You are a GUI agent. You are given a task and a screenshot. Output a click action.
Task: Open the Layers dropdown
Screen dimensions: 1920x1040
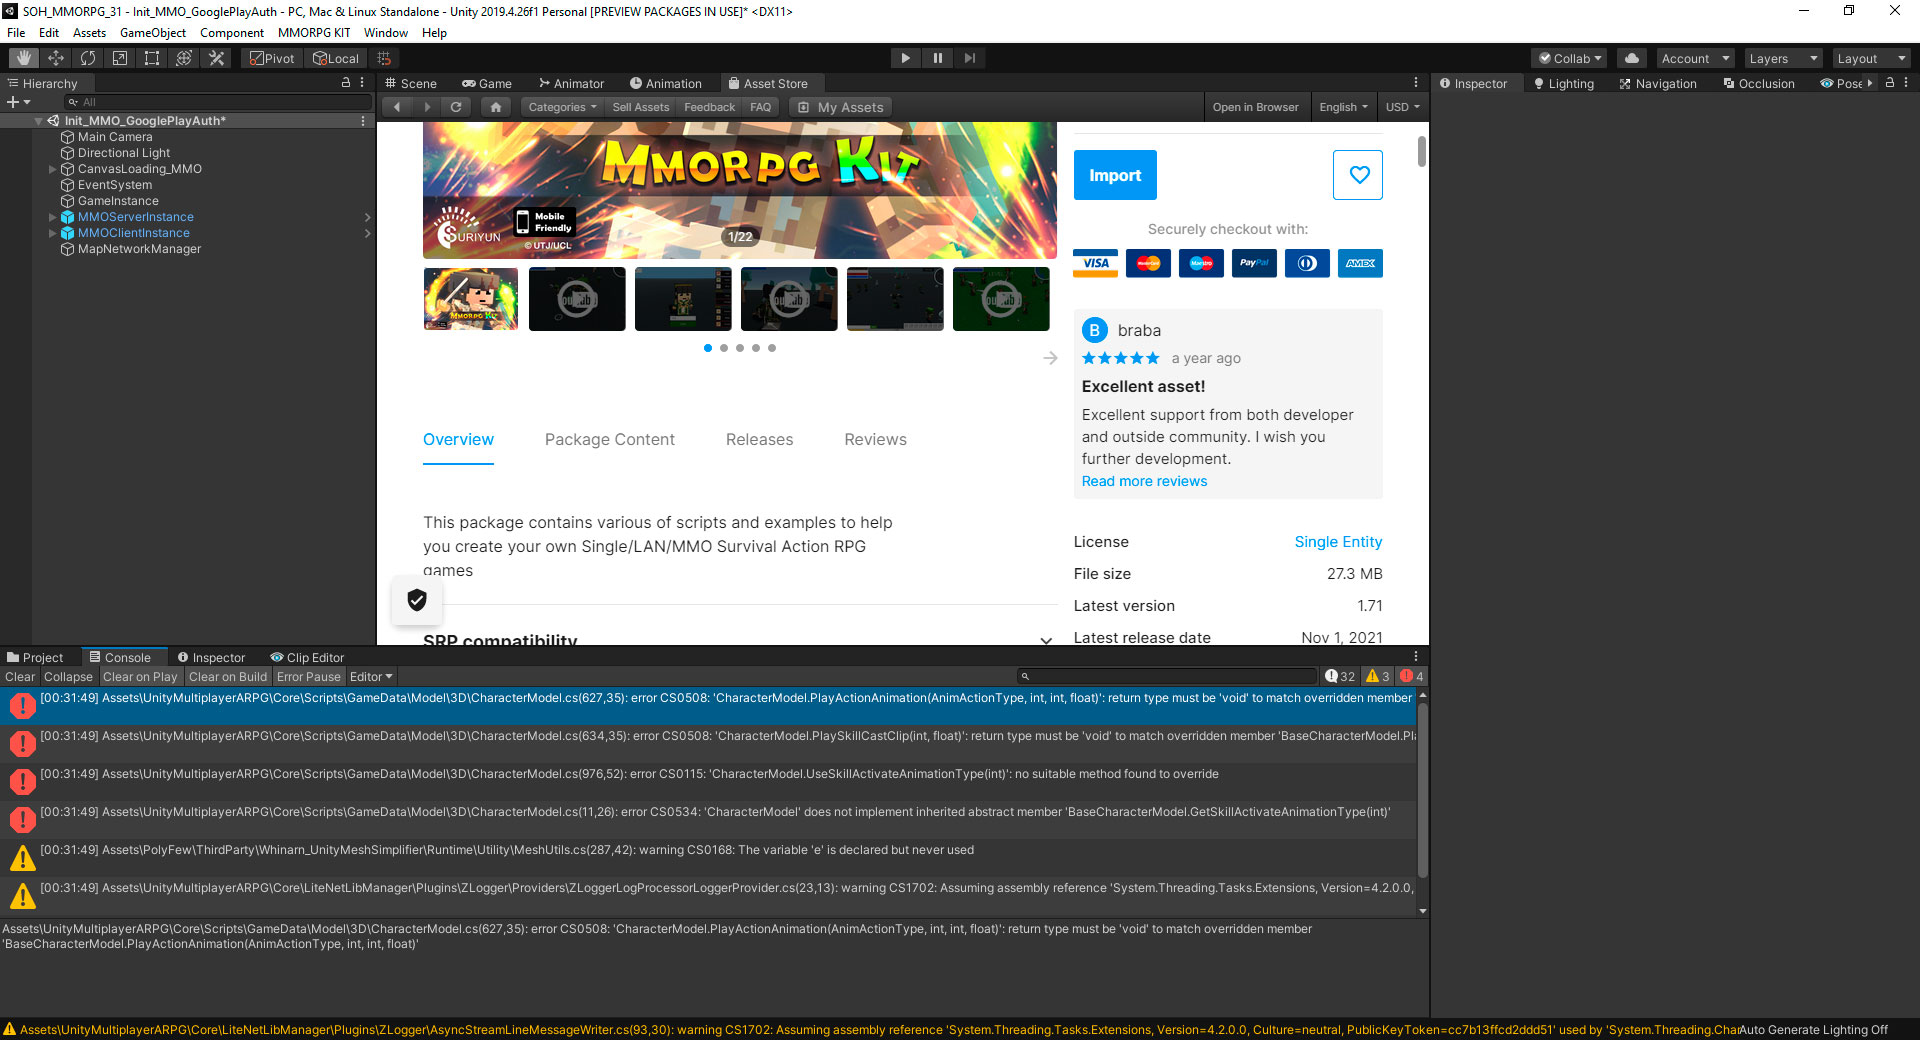(1782, 57)
